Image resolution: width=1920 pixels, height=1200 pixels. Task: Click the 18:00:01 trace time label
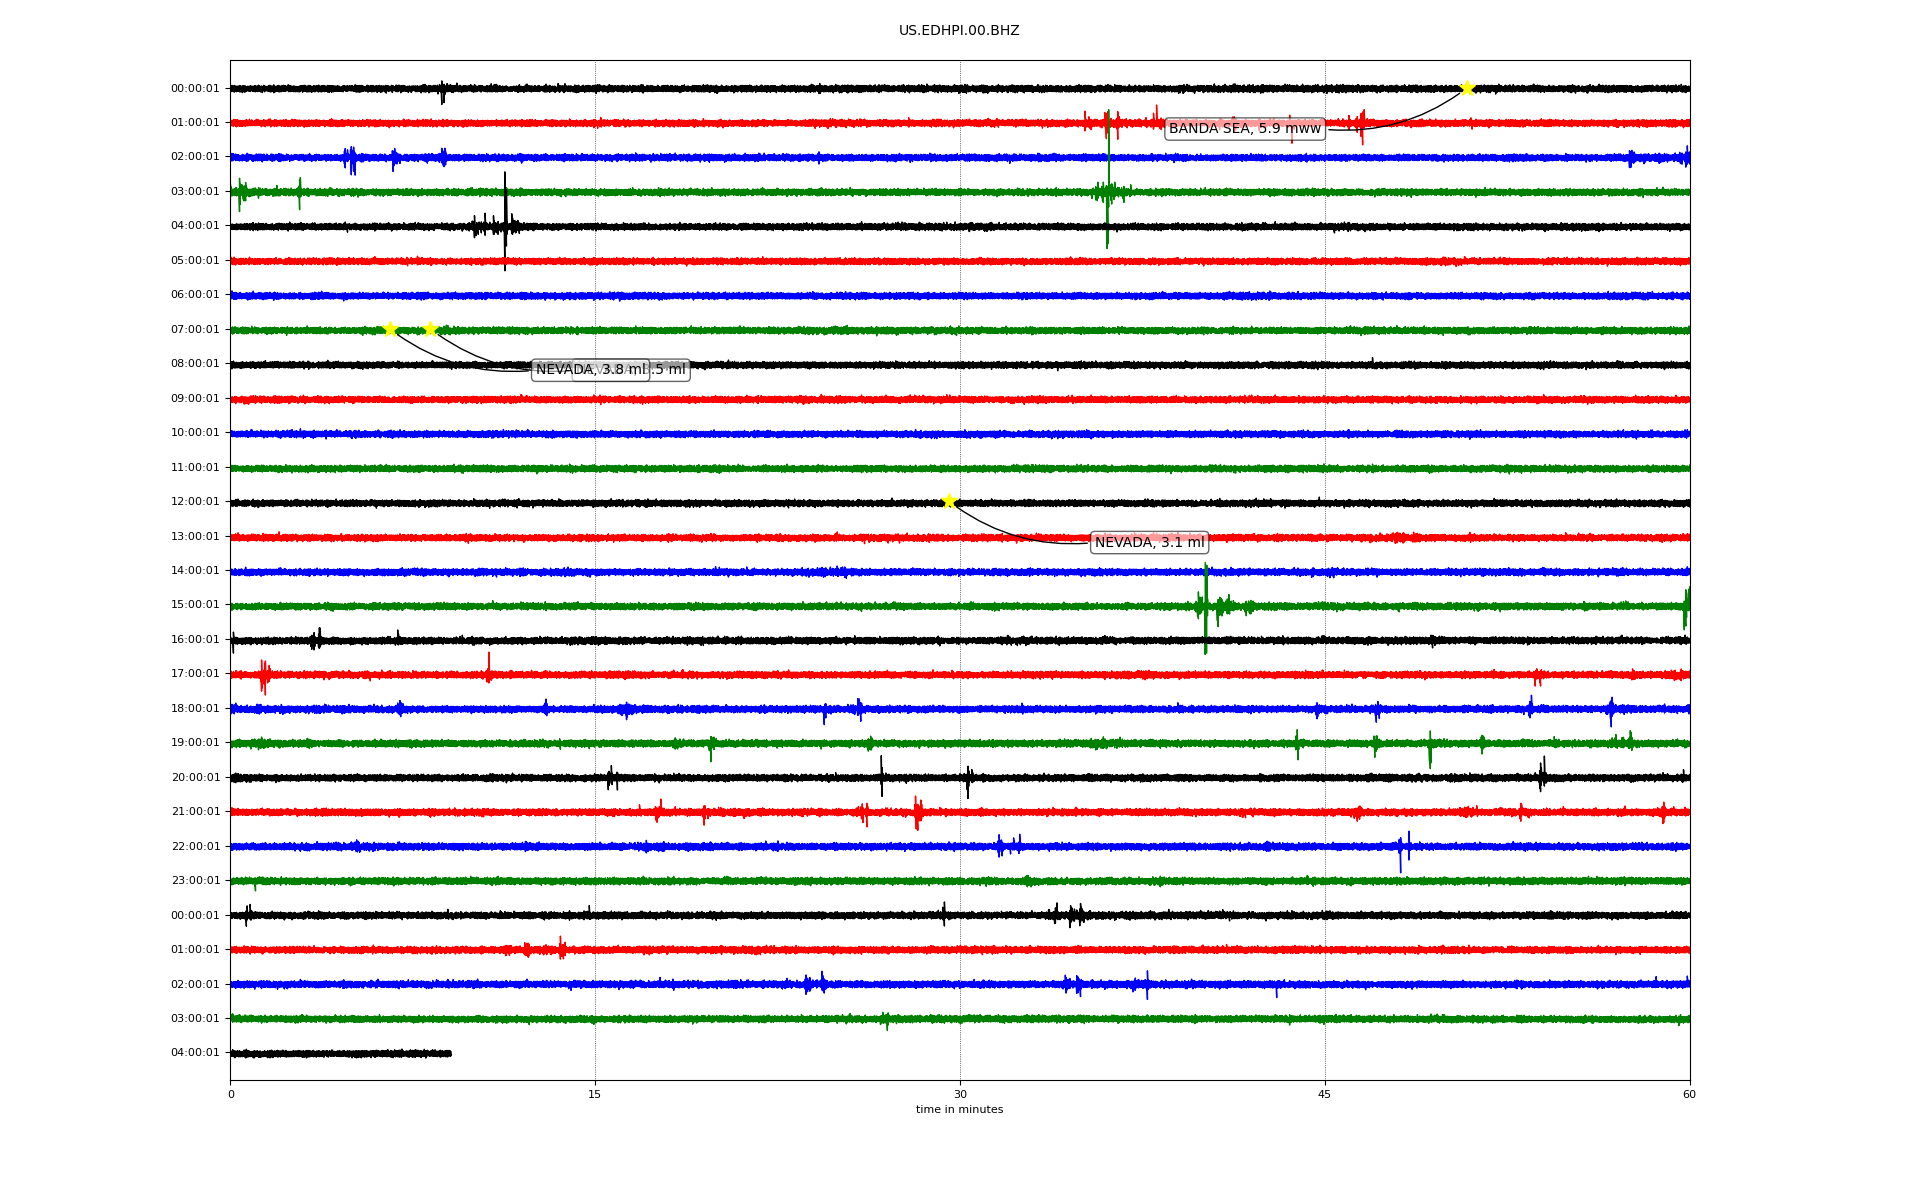(x=195, y=709)
